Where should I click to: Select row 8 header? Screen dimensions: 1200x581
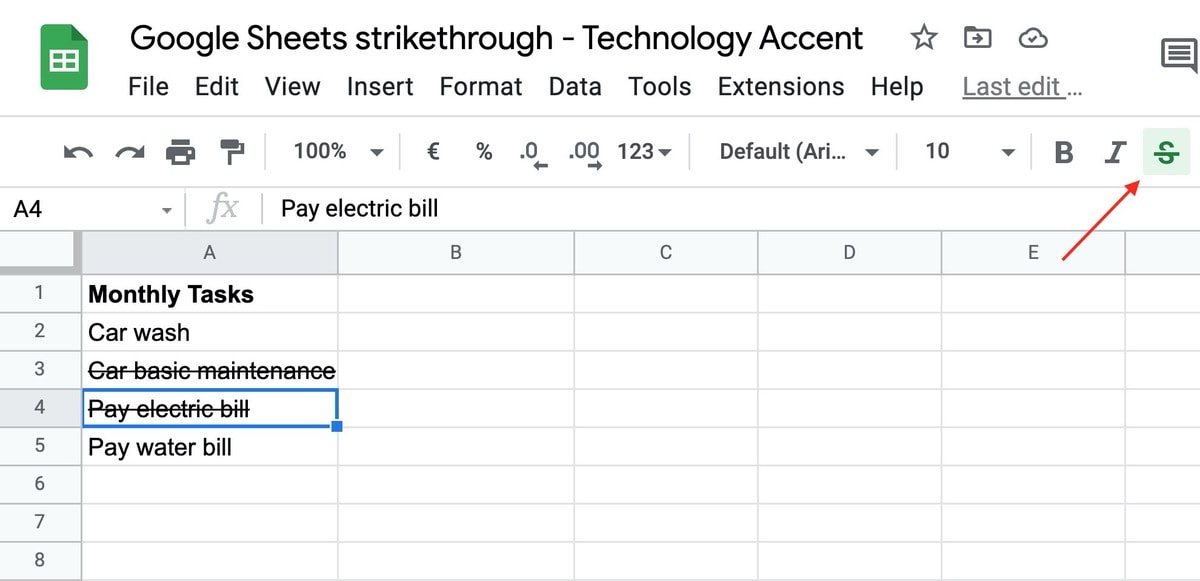coord(40,559)
